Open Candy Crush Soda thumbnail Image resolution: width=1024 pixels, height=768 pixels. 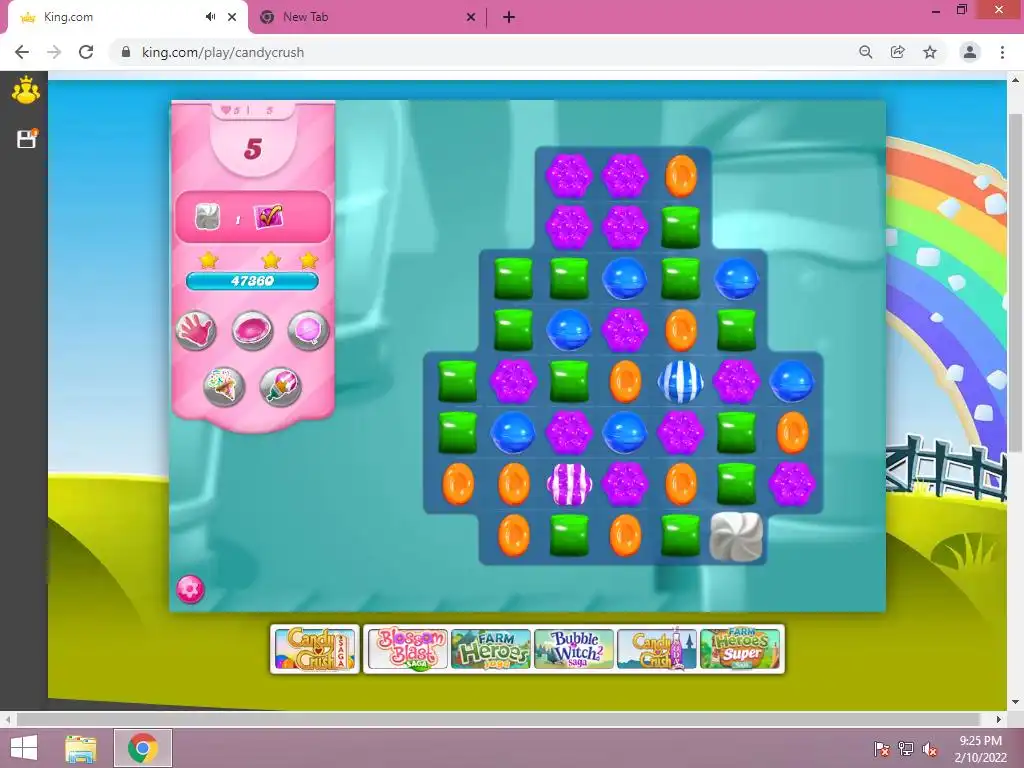click(657, 648)
